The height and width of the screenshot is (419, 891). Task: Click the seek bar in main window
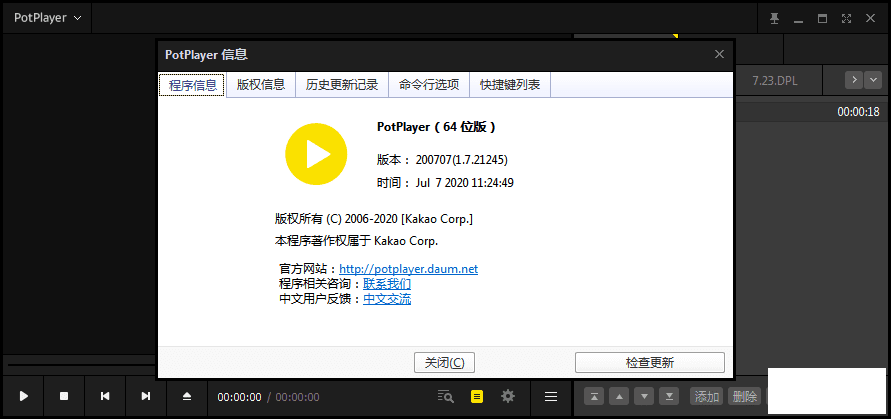pyautogui.click(x=81, y=364)
